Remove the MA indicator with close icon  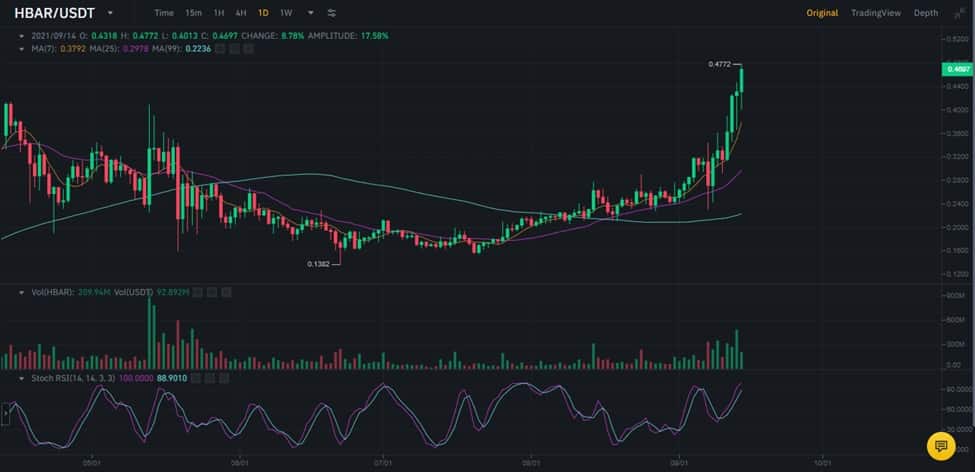(x=249, y=49)
